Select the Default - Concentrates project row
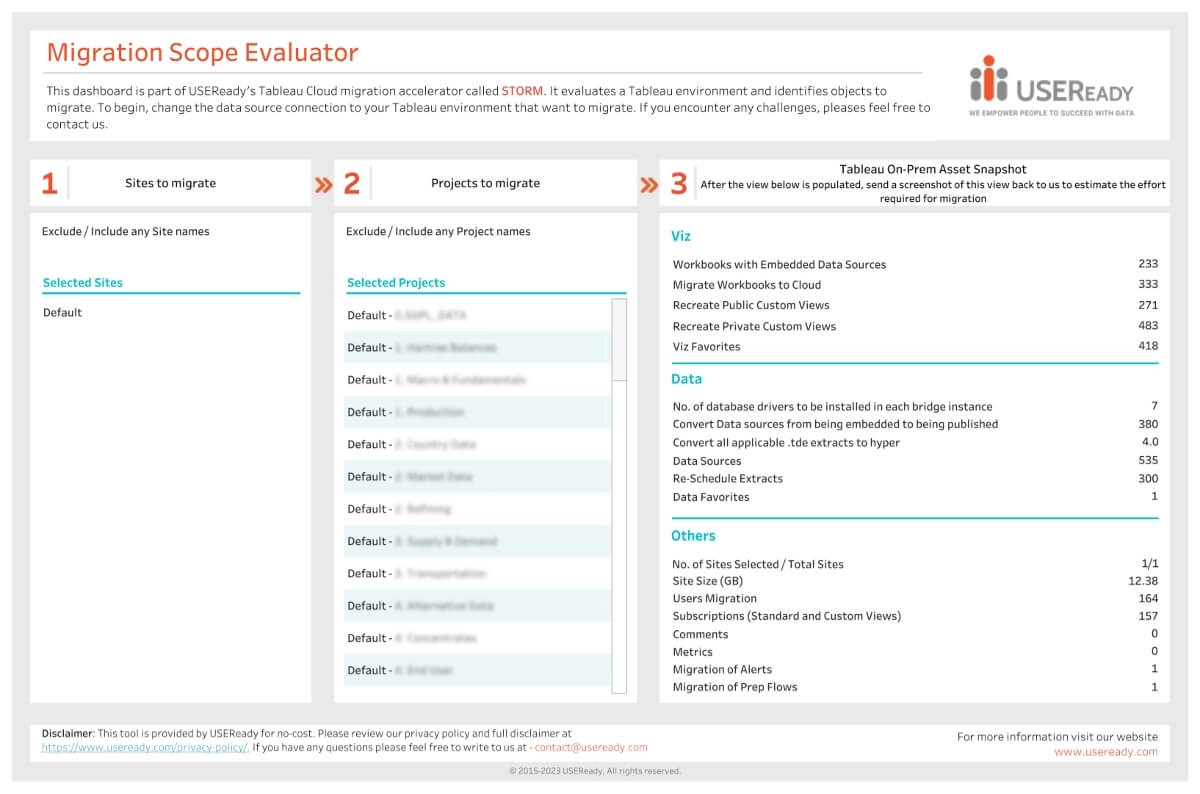Screen dimensions: 1200x794 [x=478, y=638]
